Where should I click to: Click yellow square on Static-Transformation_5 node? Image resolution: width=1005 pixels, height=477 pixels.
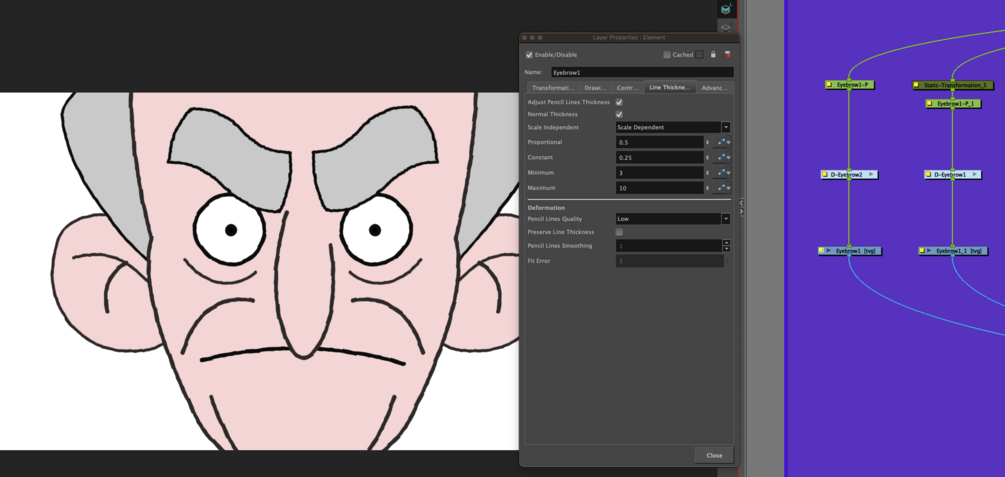[x=917, y=85]
